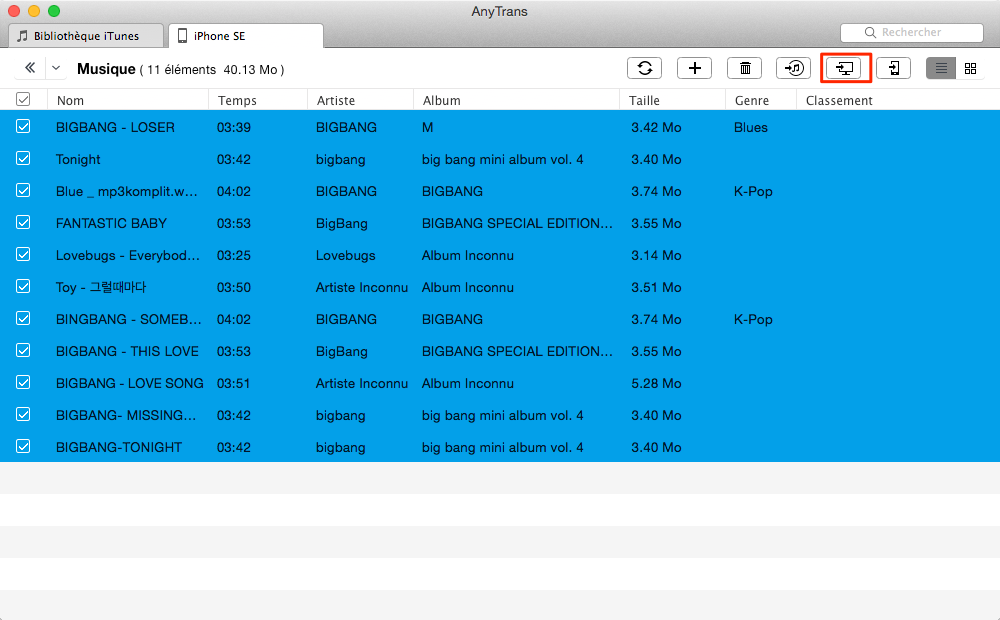The image size is (1000, 620).
Task: Click the 03:50 duration of Toy
Action: (x=233, y=287)
